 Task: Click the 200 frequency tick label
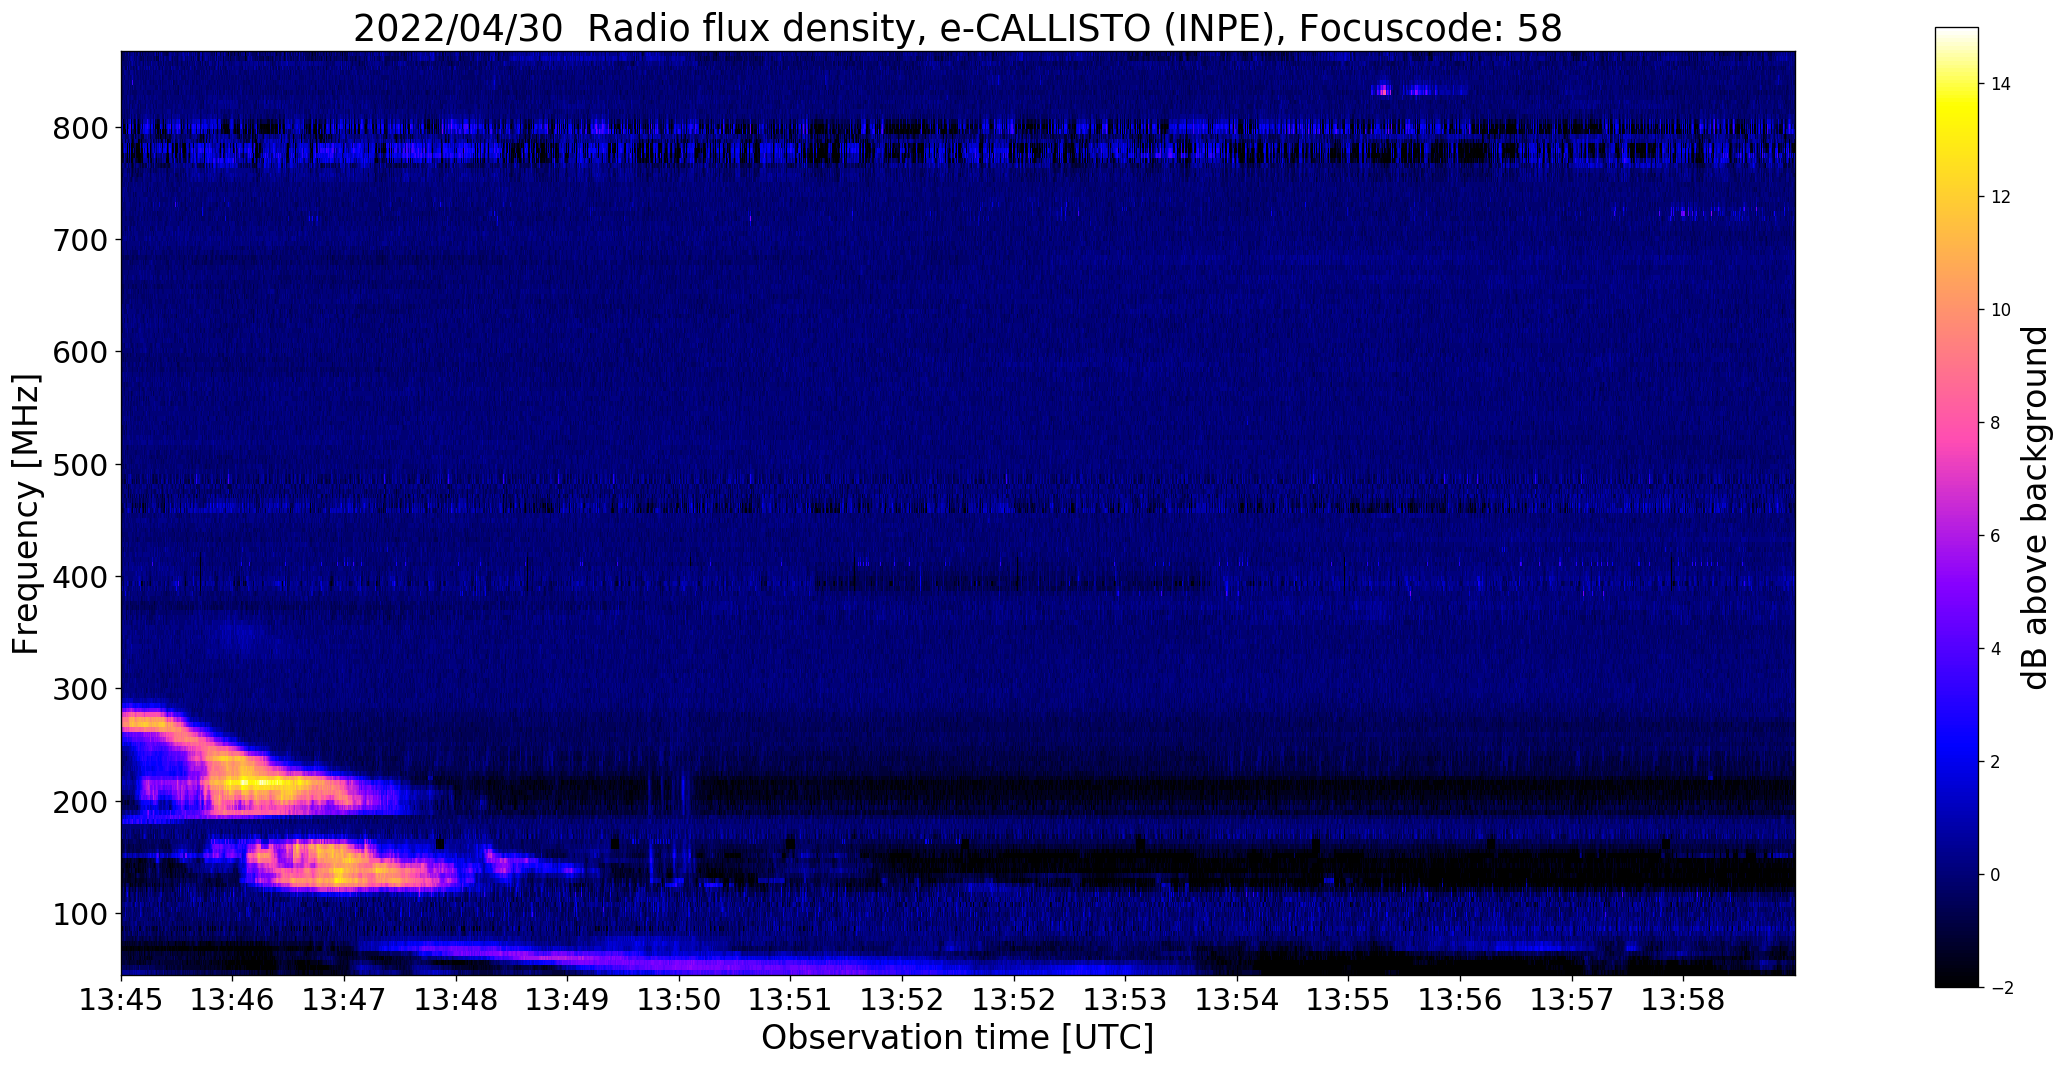point(79,802)
